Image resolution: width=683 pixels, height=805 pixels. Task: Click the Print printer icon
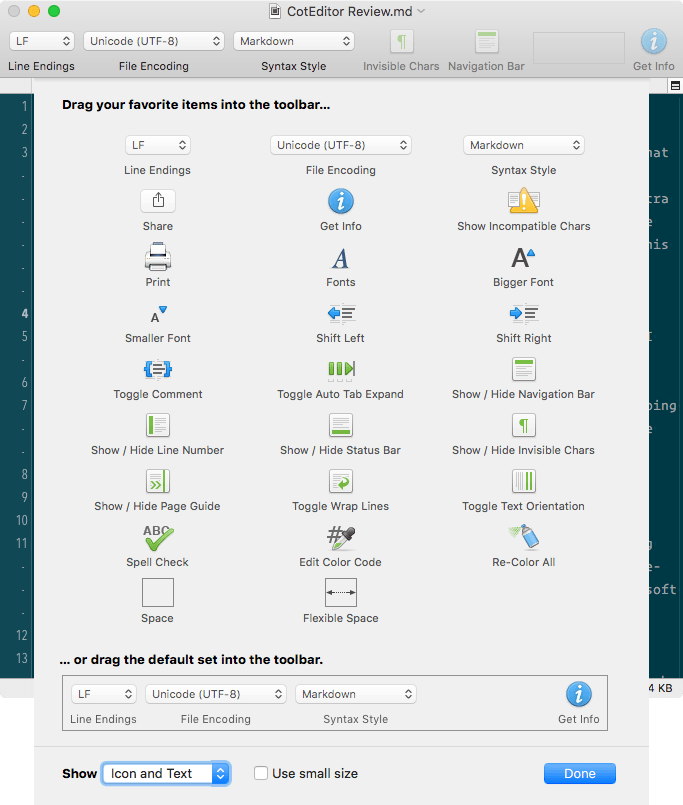click(158, 257)
